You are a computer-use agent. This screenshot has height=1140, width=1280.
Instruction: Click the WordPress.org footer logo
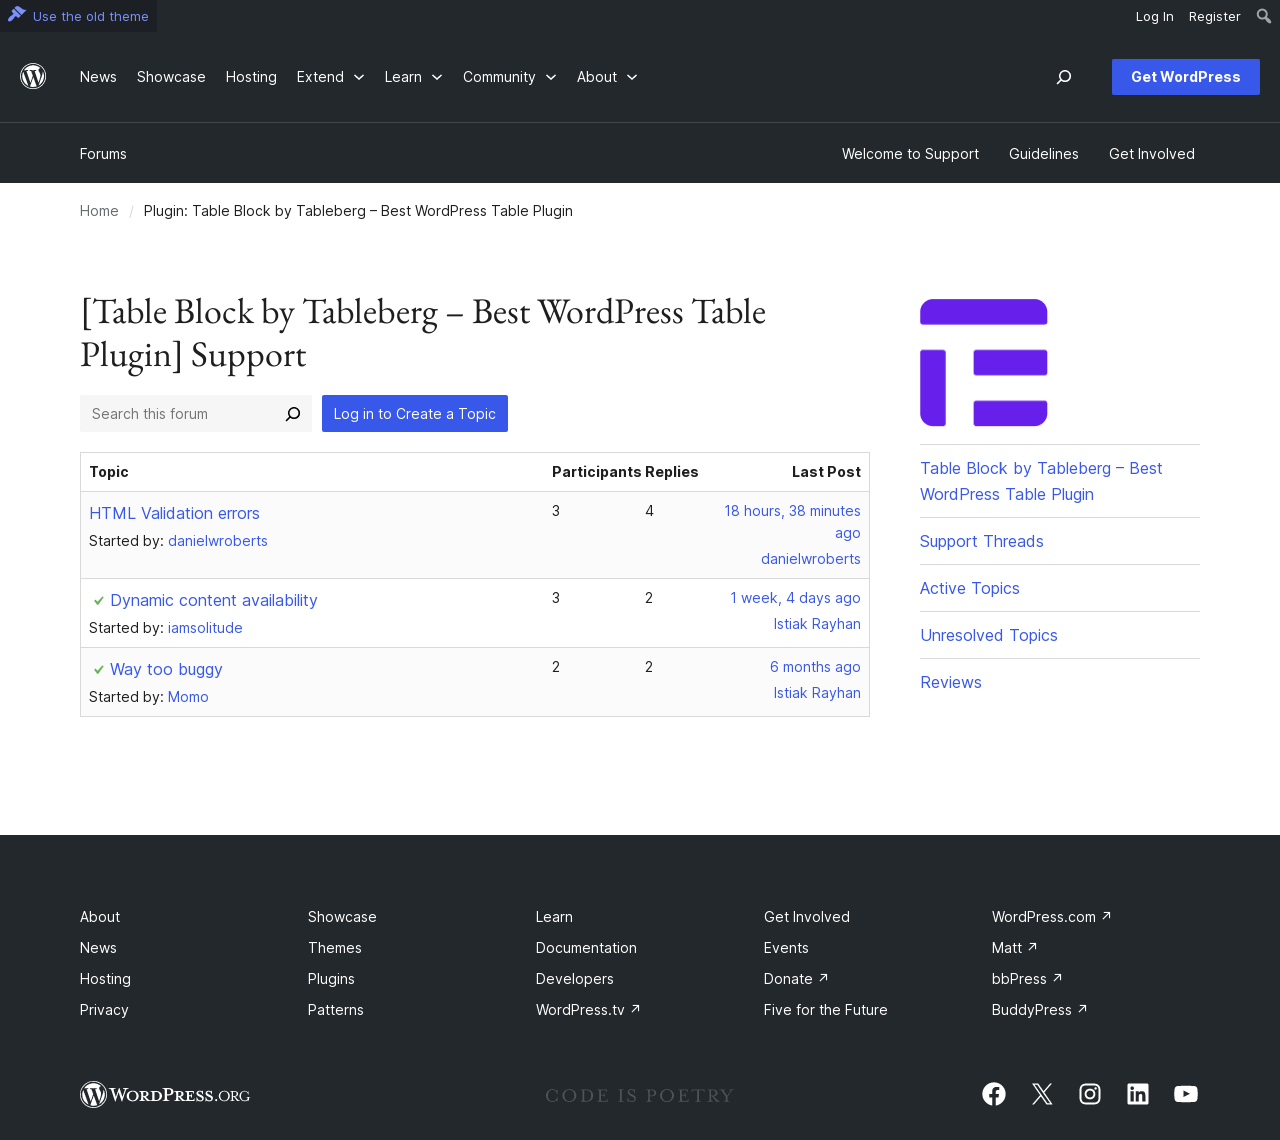[165, 1094]
